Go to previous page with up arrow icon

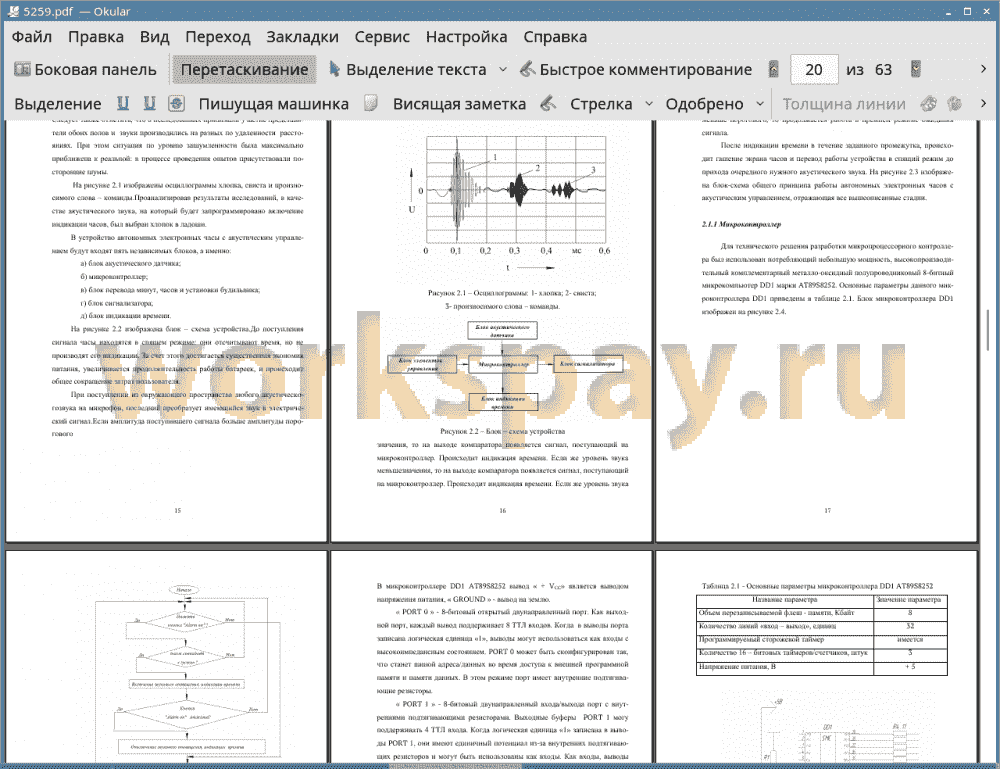coord(774,69)
